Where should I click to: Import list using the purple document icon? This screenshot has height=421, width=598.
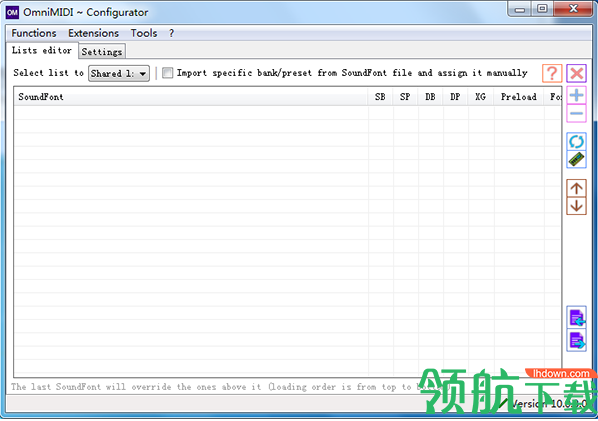[x=576, y=318]
